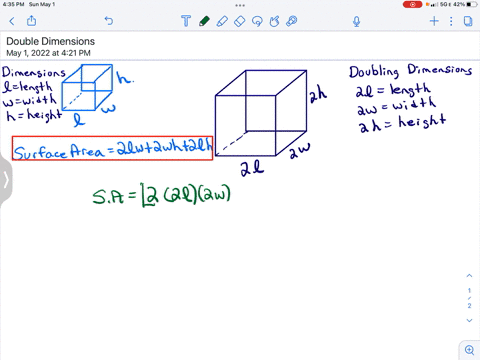Select the green Pen tool
This screenshot has height=360, width=480.
204,21
